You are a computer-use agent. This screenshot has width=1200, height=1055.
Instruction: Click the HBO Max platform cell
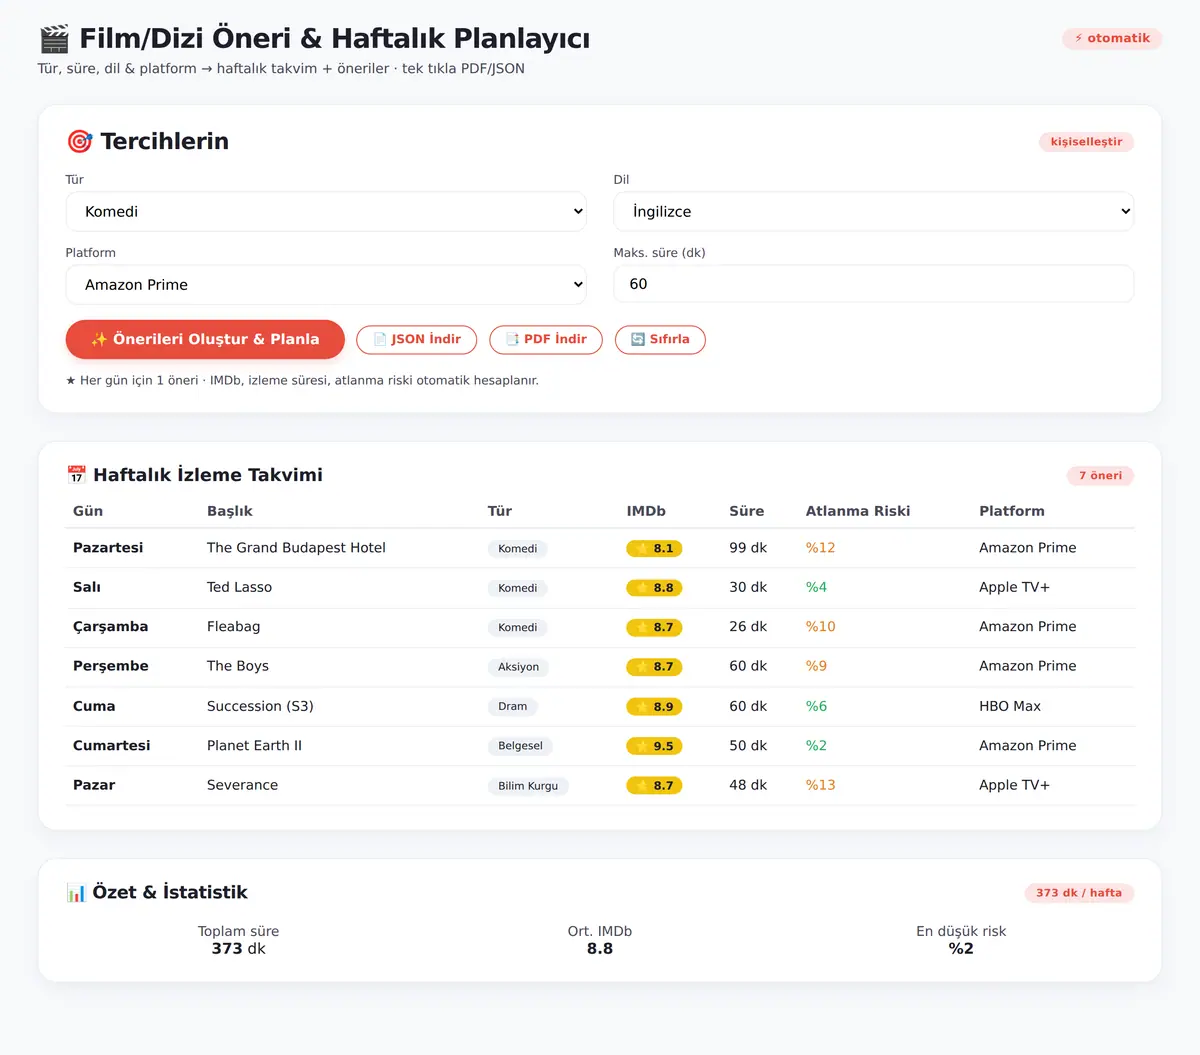(1010, 706)
